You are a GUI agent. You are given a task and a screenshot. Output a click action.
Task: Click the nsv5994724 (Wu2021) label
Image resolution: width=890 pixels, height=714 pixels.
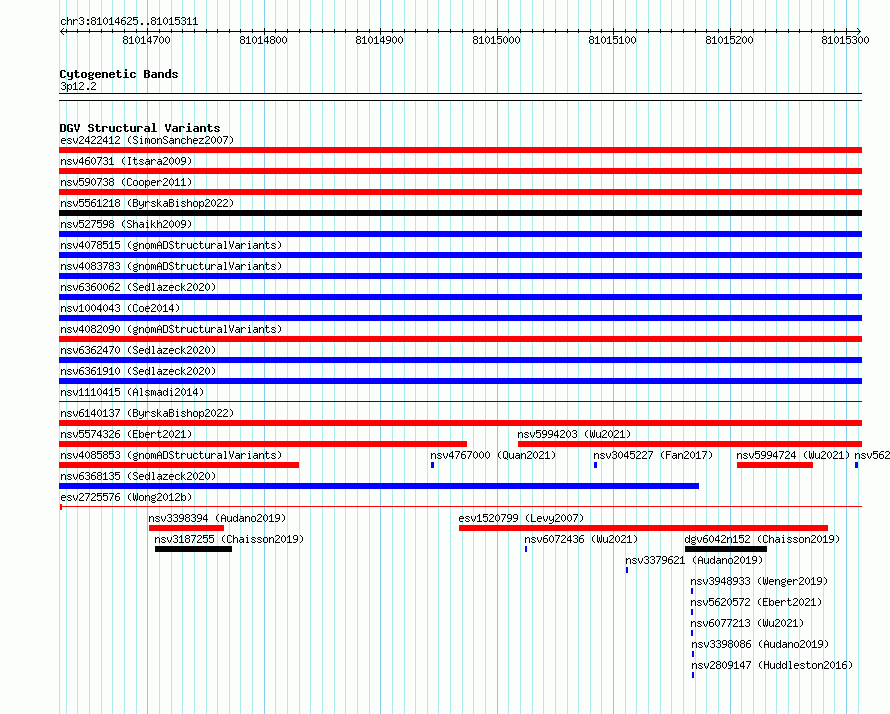coord(793,455)
